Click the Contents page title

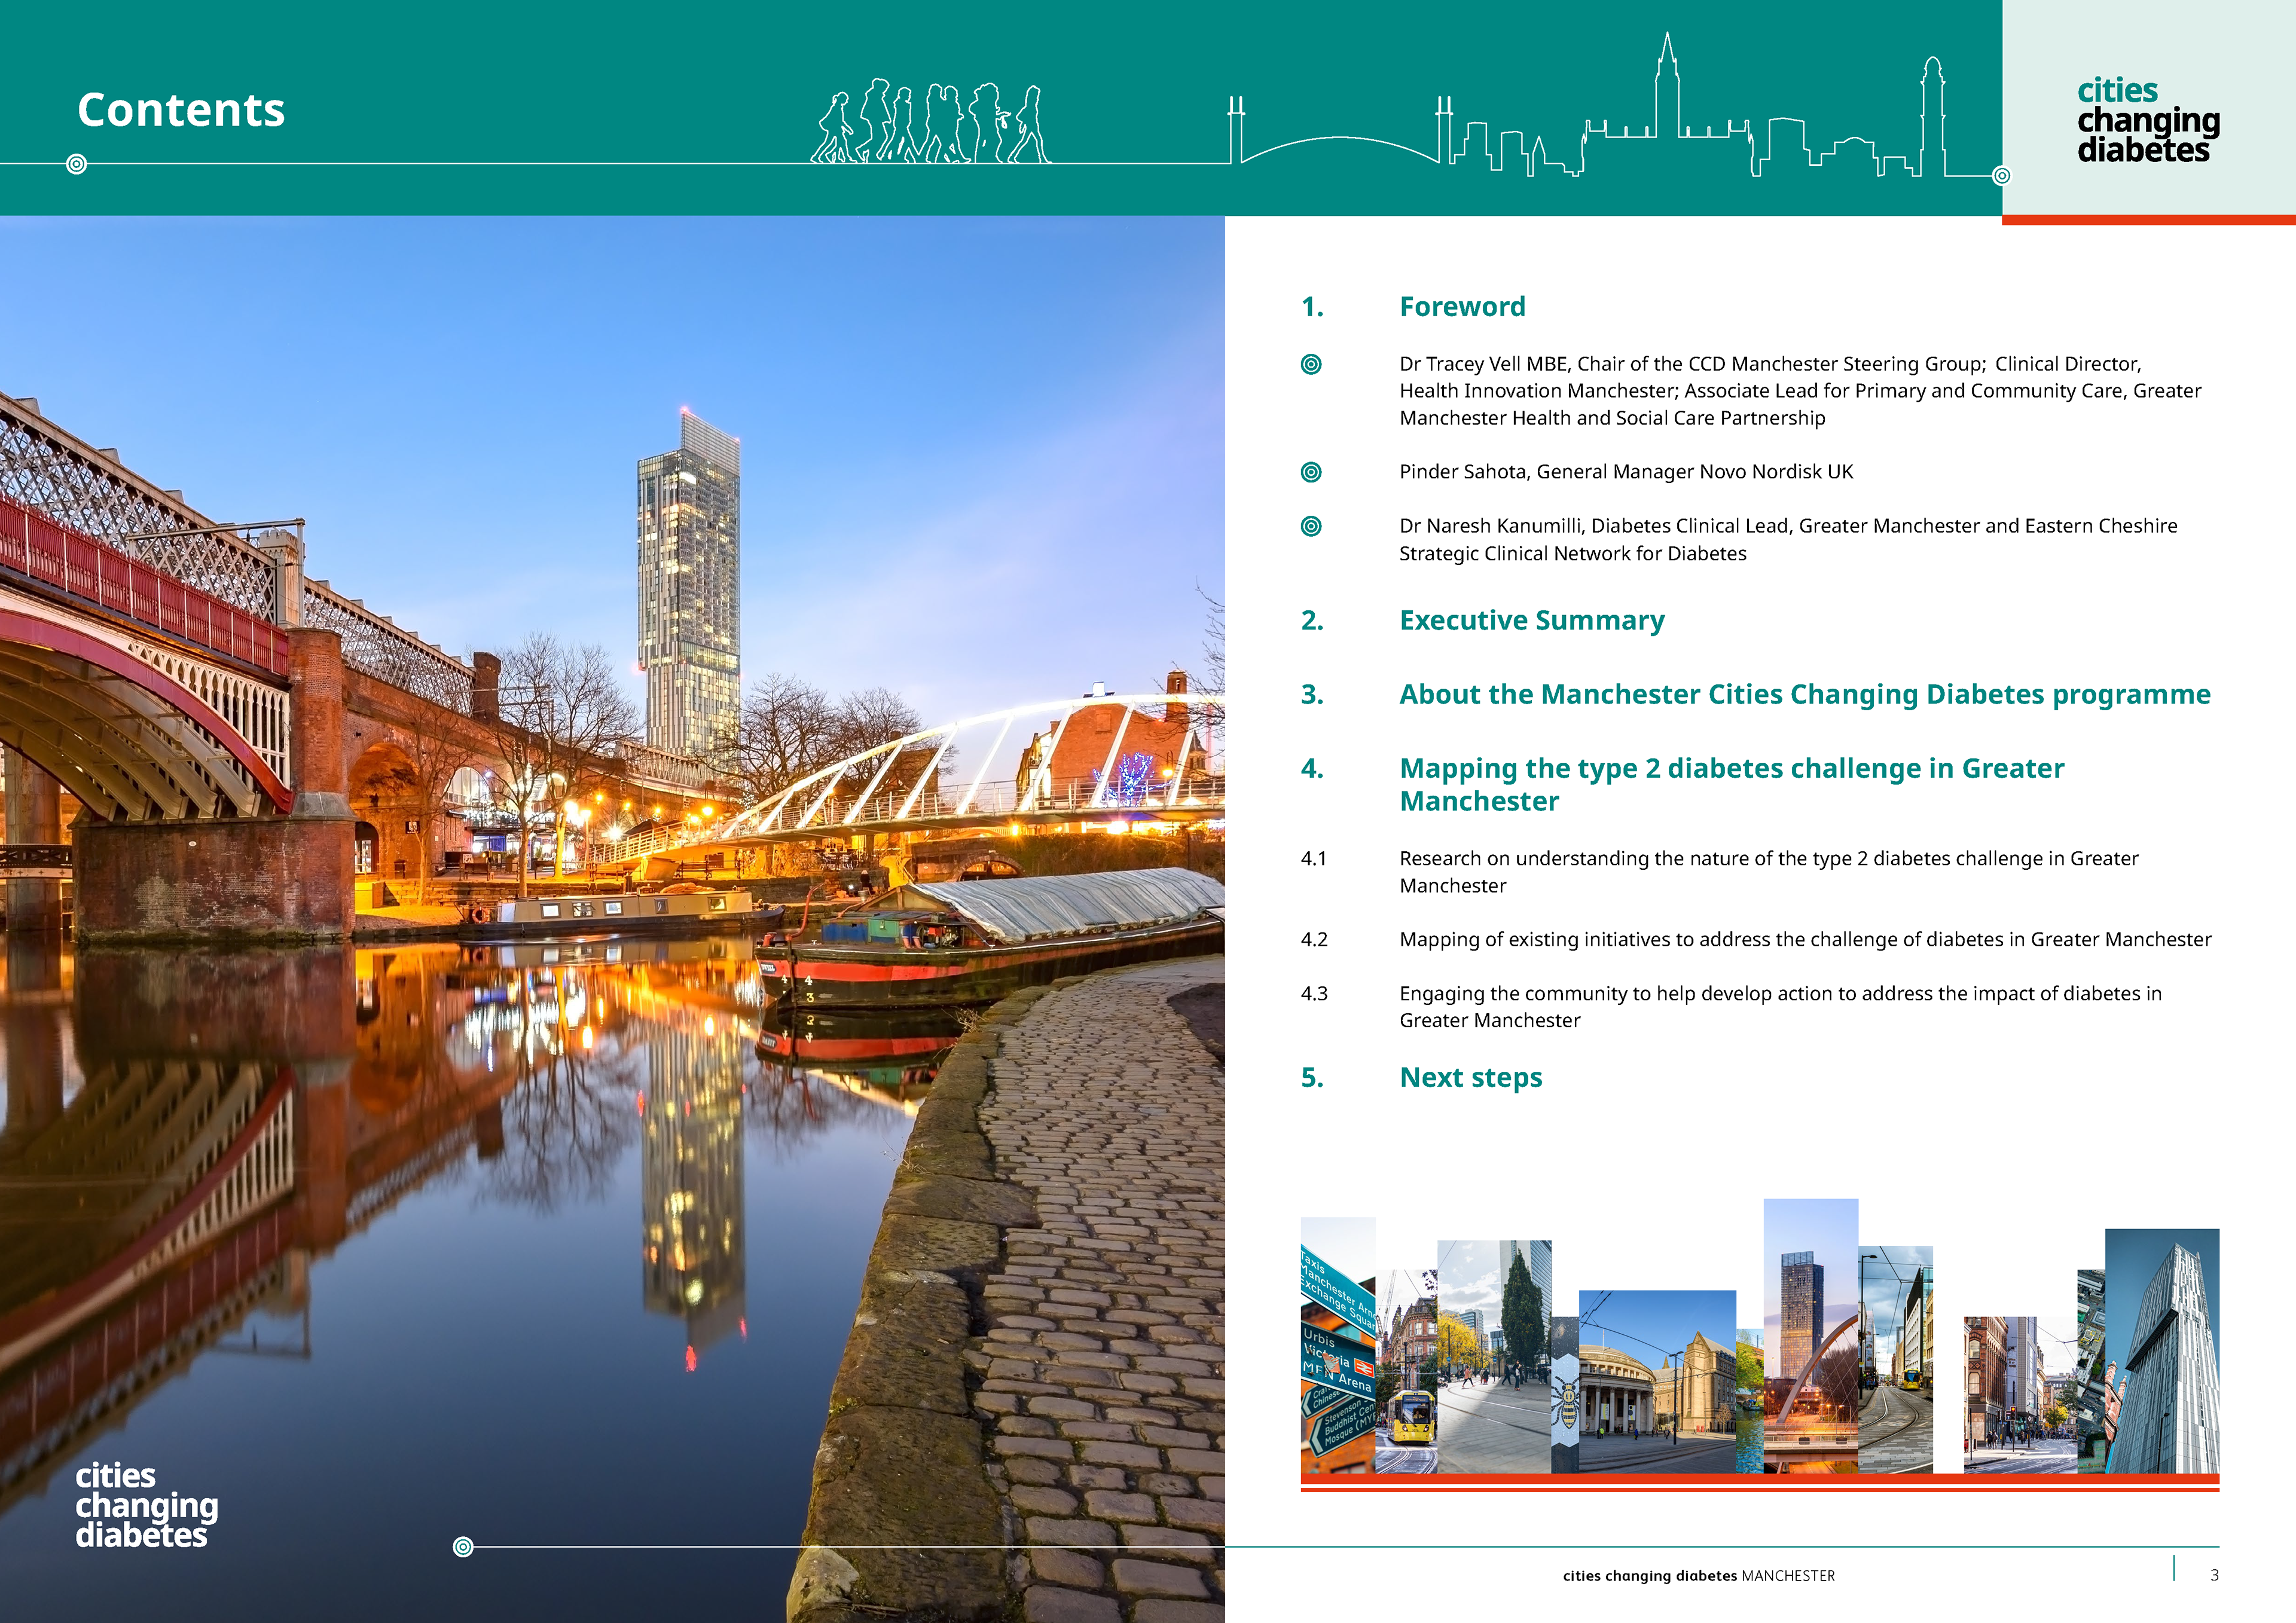(181, 109)
